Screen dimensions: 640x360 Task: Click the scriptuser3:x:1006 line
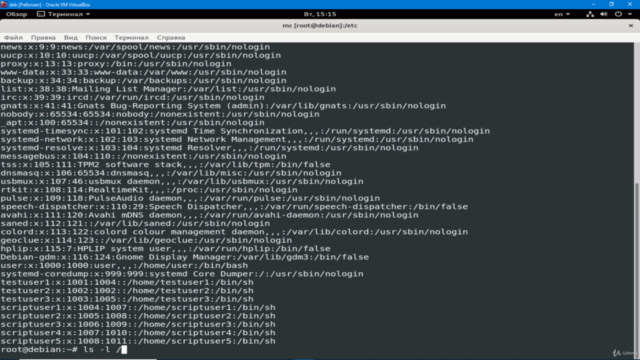point(138,324)
